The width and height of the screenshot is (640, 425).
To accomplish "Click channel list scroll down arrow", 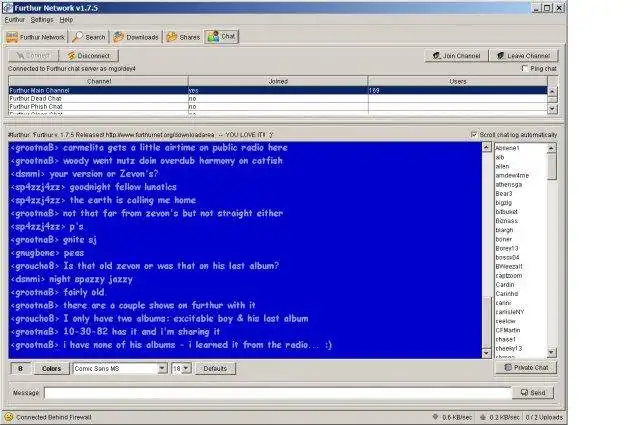I will tap(552, 109).
